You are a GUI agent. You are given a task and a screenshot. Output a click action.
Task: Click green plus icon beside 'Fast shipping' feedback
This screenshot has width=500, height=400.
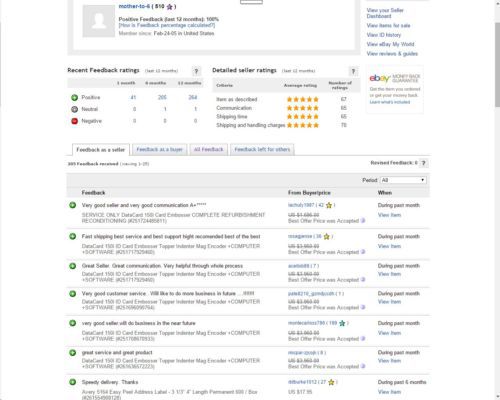(x=73, y=236)
